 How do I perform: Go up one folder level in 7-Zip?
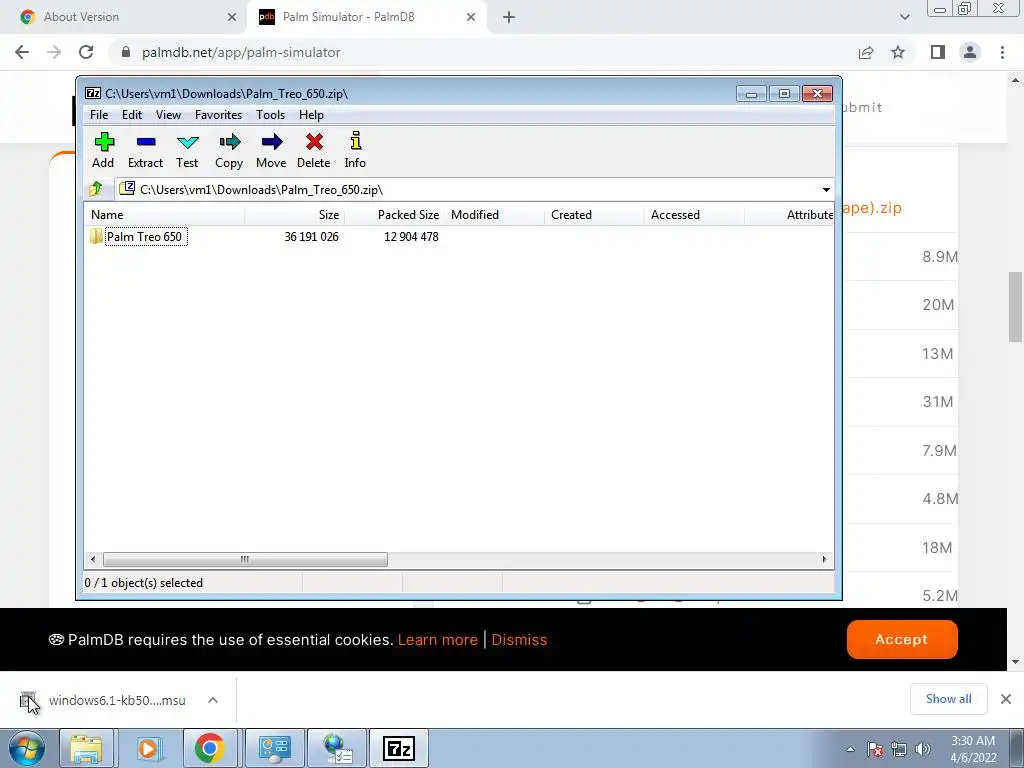96,189
